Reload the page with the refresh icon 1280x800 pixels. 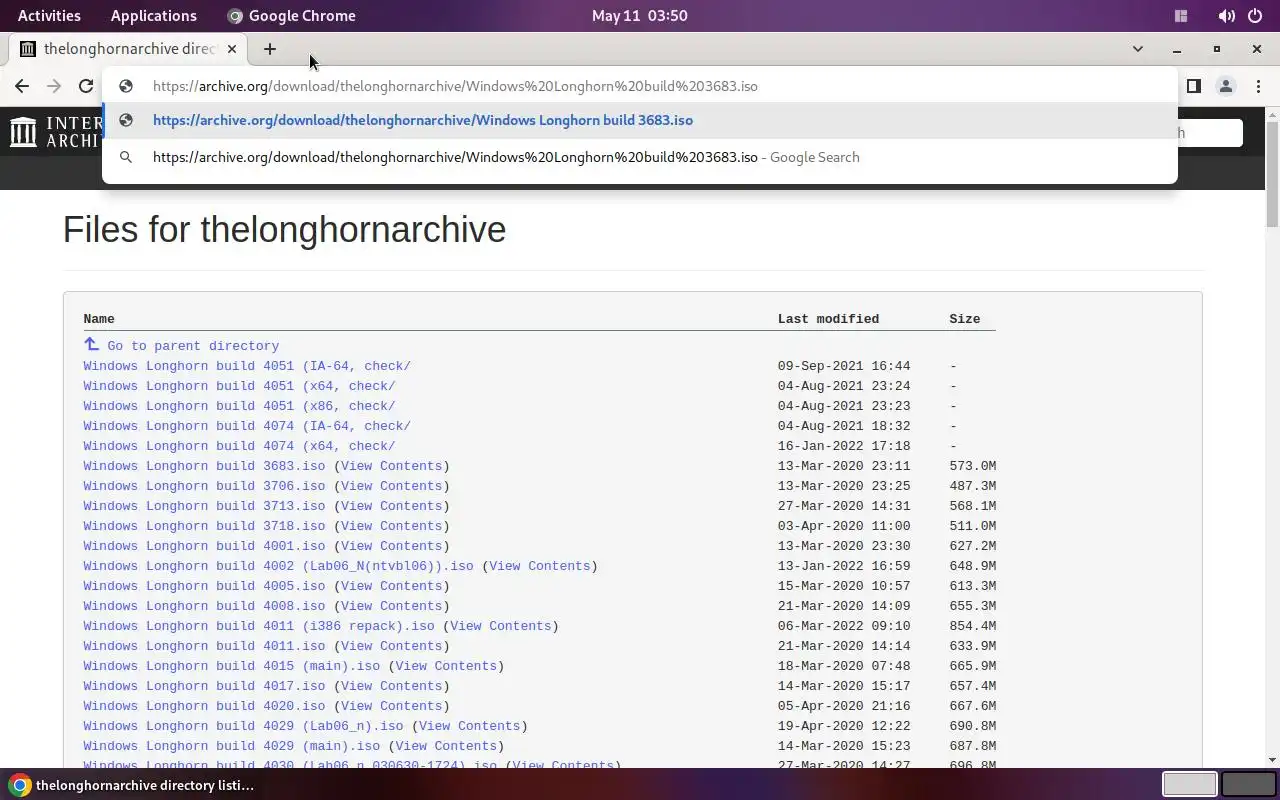click(86, 86)
